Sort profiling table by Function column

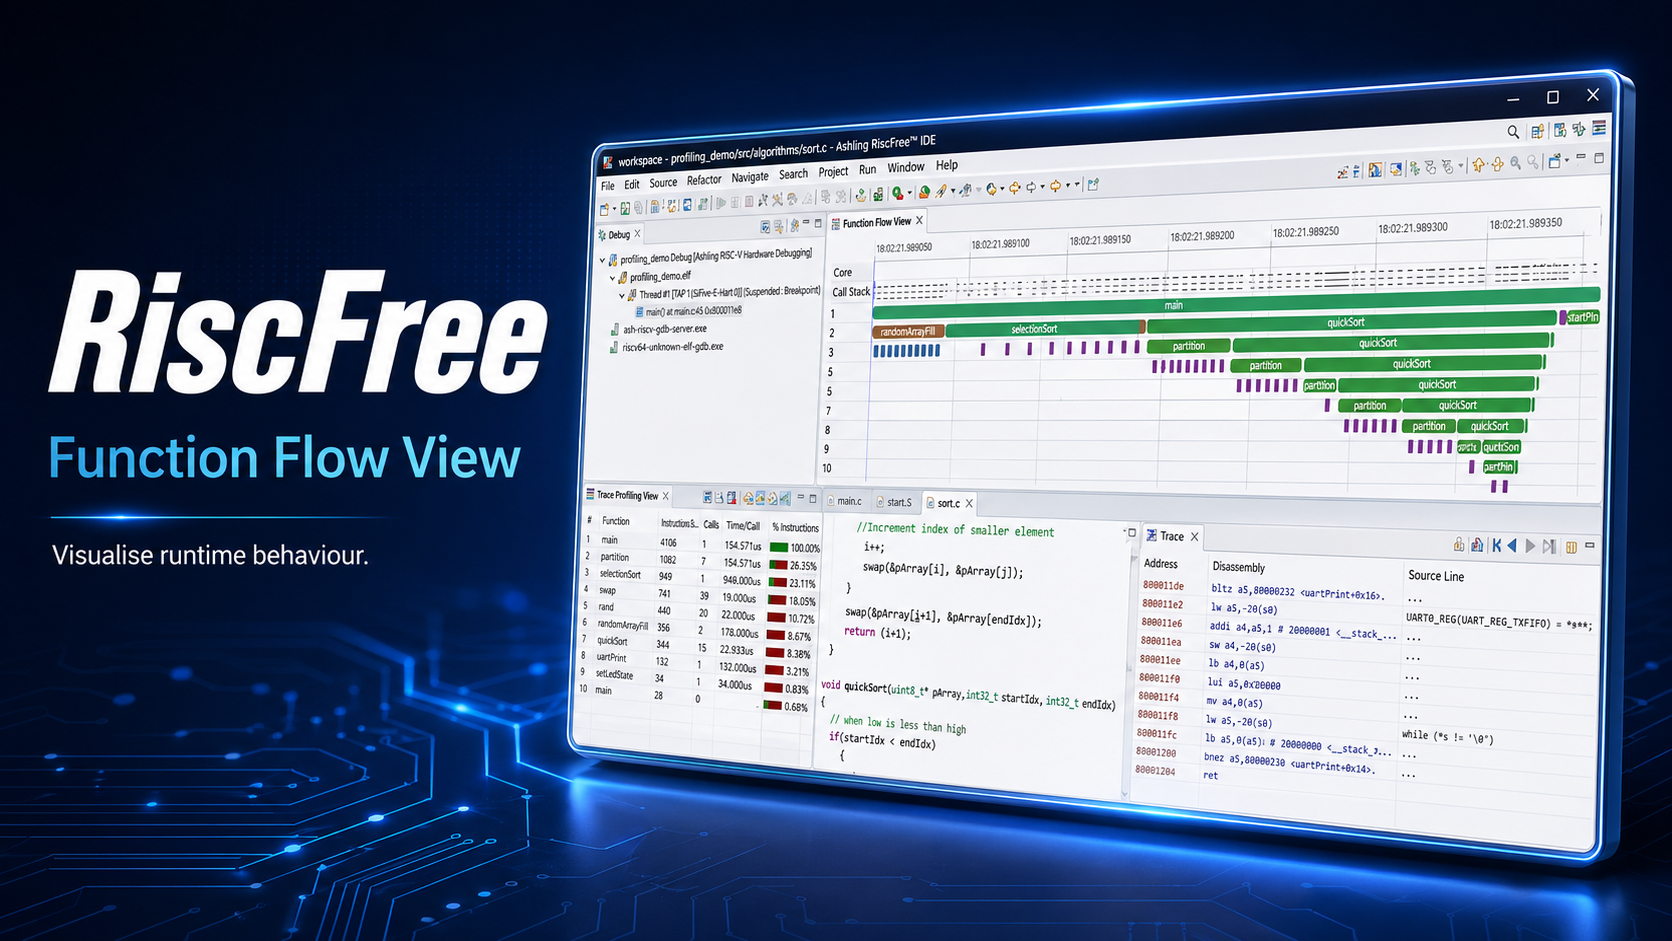[616, 521]
